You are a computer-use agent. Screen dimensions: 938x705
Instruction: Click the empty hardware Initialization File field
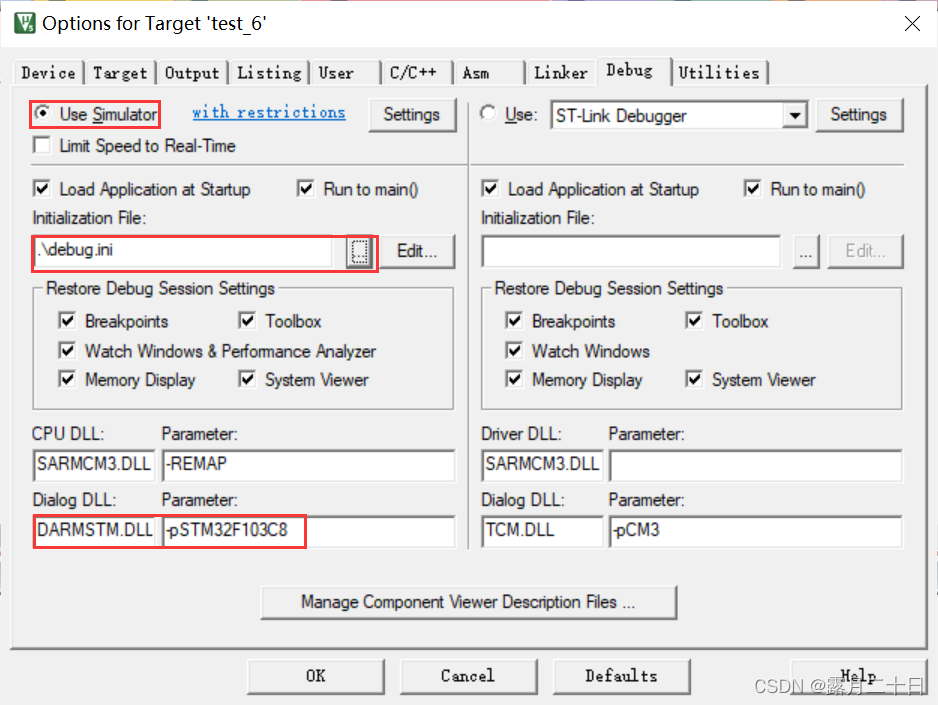631,252
